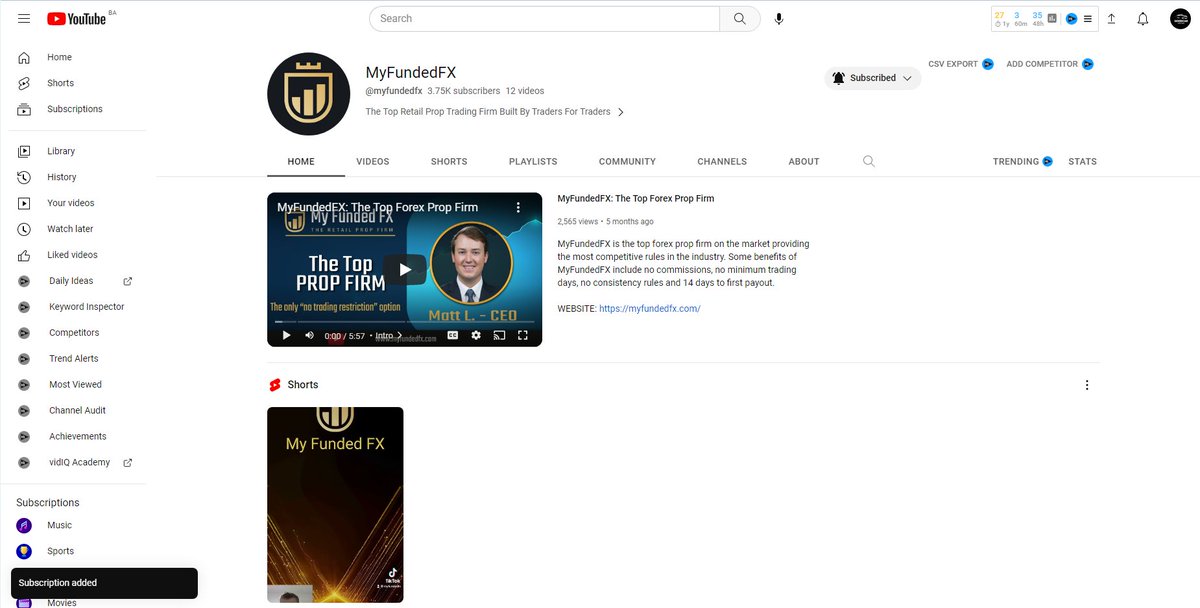Cast the video to a TV

(x=499, y=335)
